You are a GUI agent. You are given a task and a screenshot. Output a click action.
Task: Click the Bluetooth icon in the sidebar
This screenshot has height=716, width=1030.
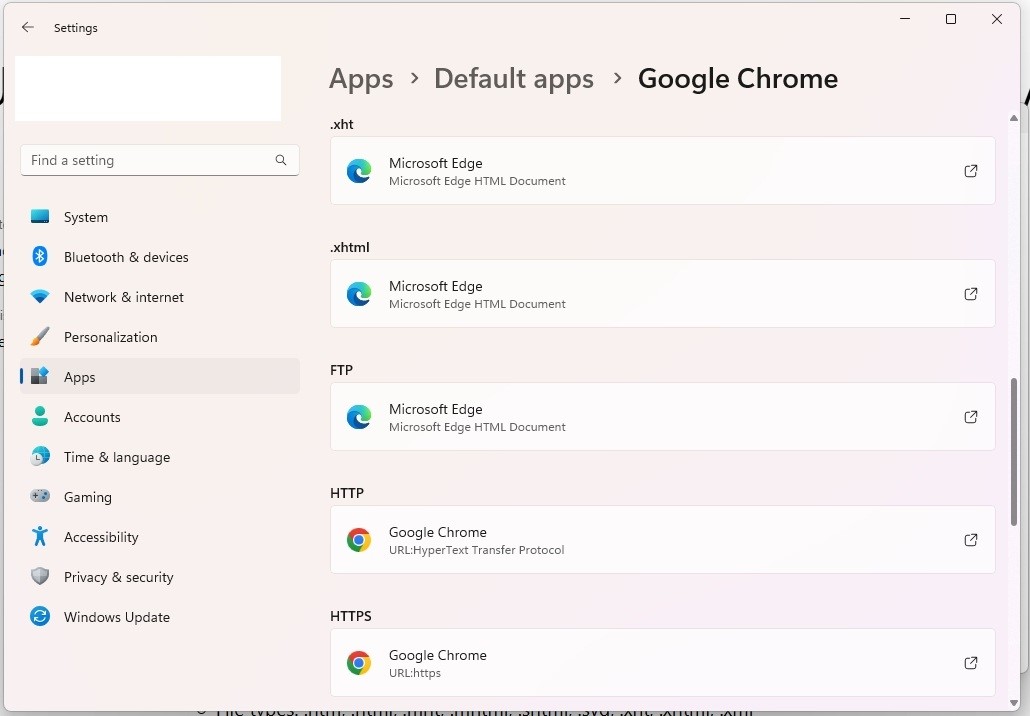pos(40,256)
